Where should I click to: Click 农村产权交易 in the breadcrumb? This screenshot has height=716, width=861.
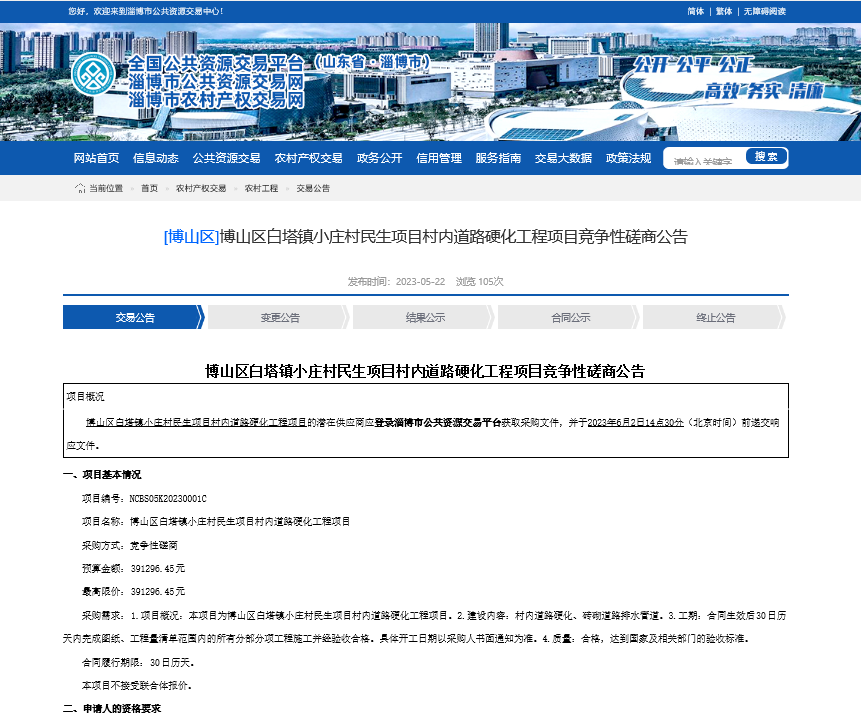[201, 188]
